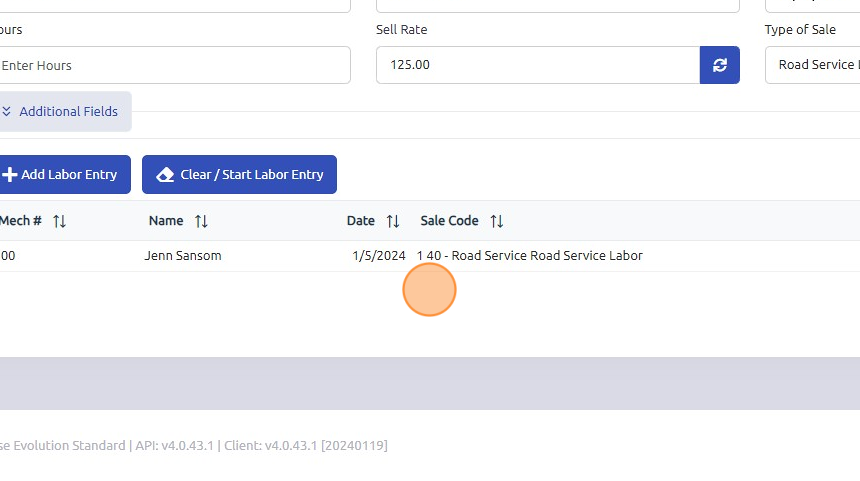
Task: Click the refresh icon beside Sell Rate
Action: 720,65
